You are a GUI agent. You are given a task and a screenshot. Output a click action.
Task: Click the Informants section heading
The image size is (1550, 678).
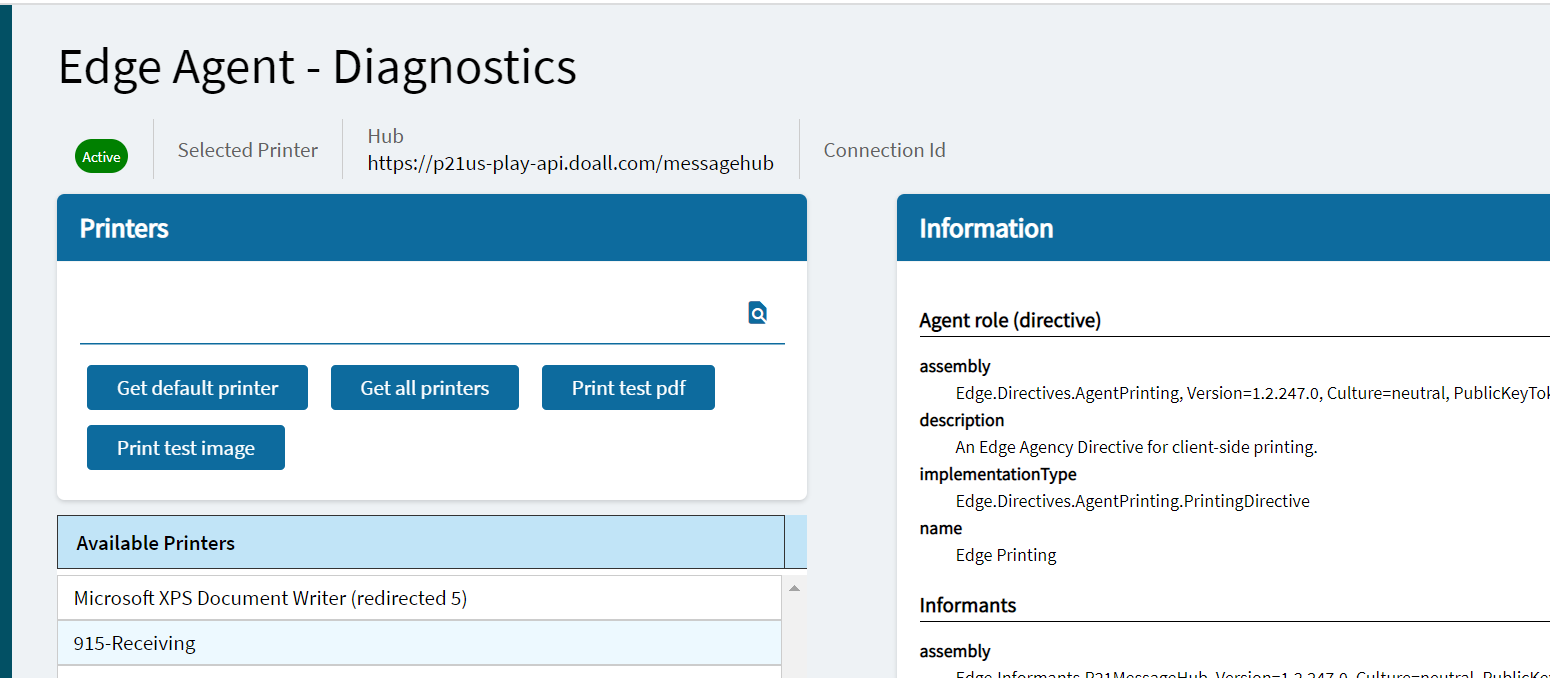(x=967, y=605)
